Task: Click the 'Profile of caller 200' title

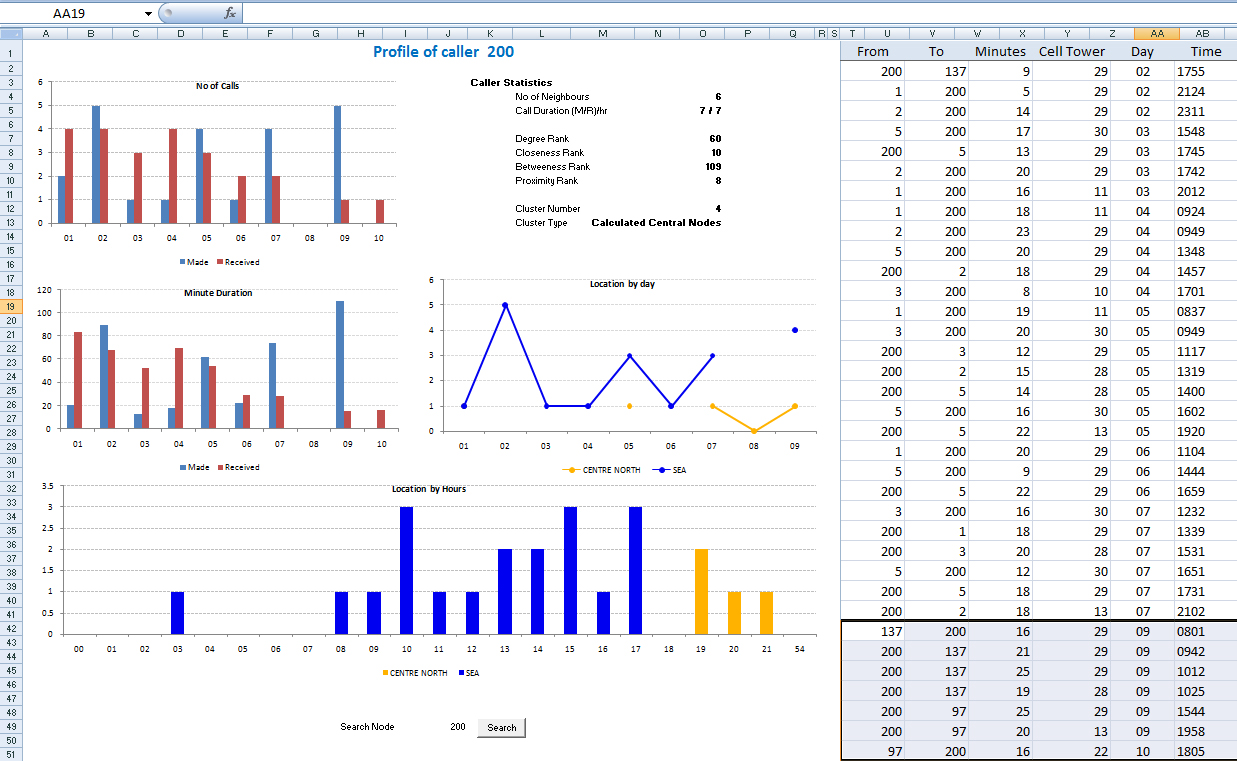Action: pos(444,52)
